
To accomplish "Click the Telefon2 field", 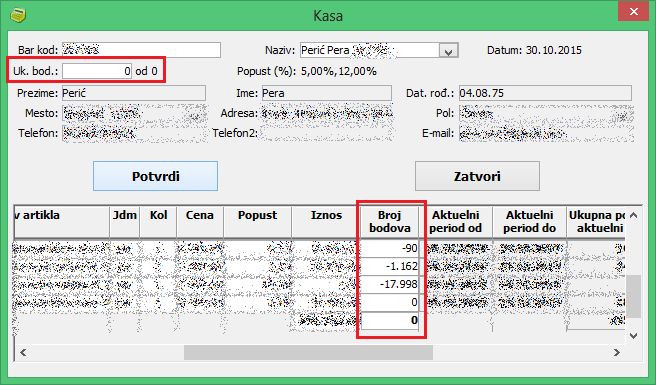I will (x=327, y=133).
